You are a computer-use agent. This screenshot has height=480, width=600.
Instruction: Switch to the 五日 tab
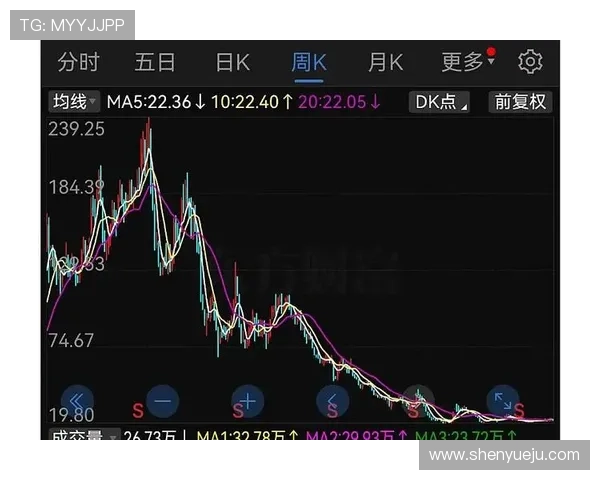(155, 62)
